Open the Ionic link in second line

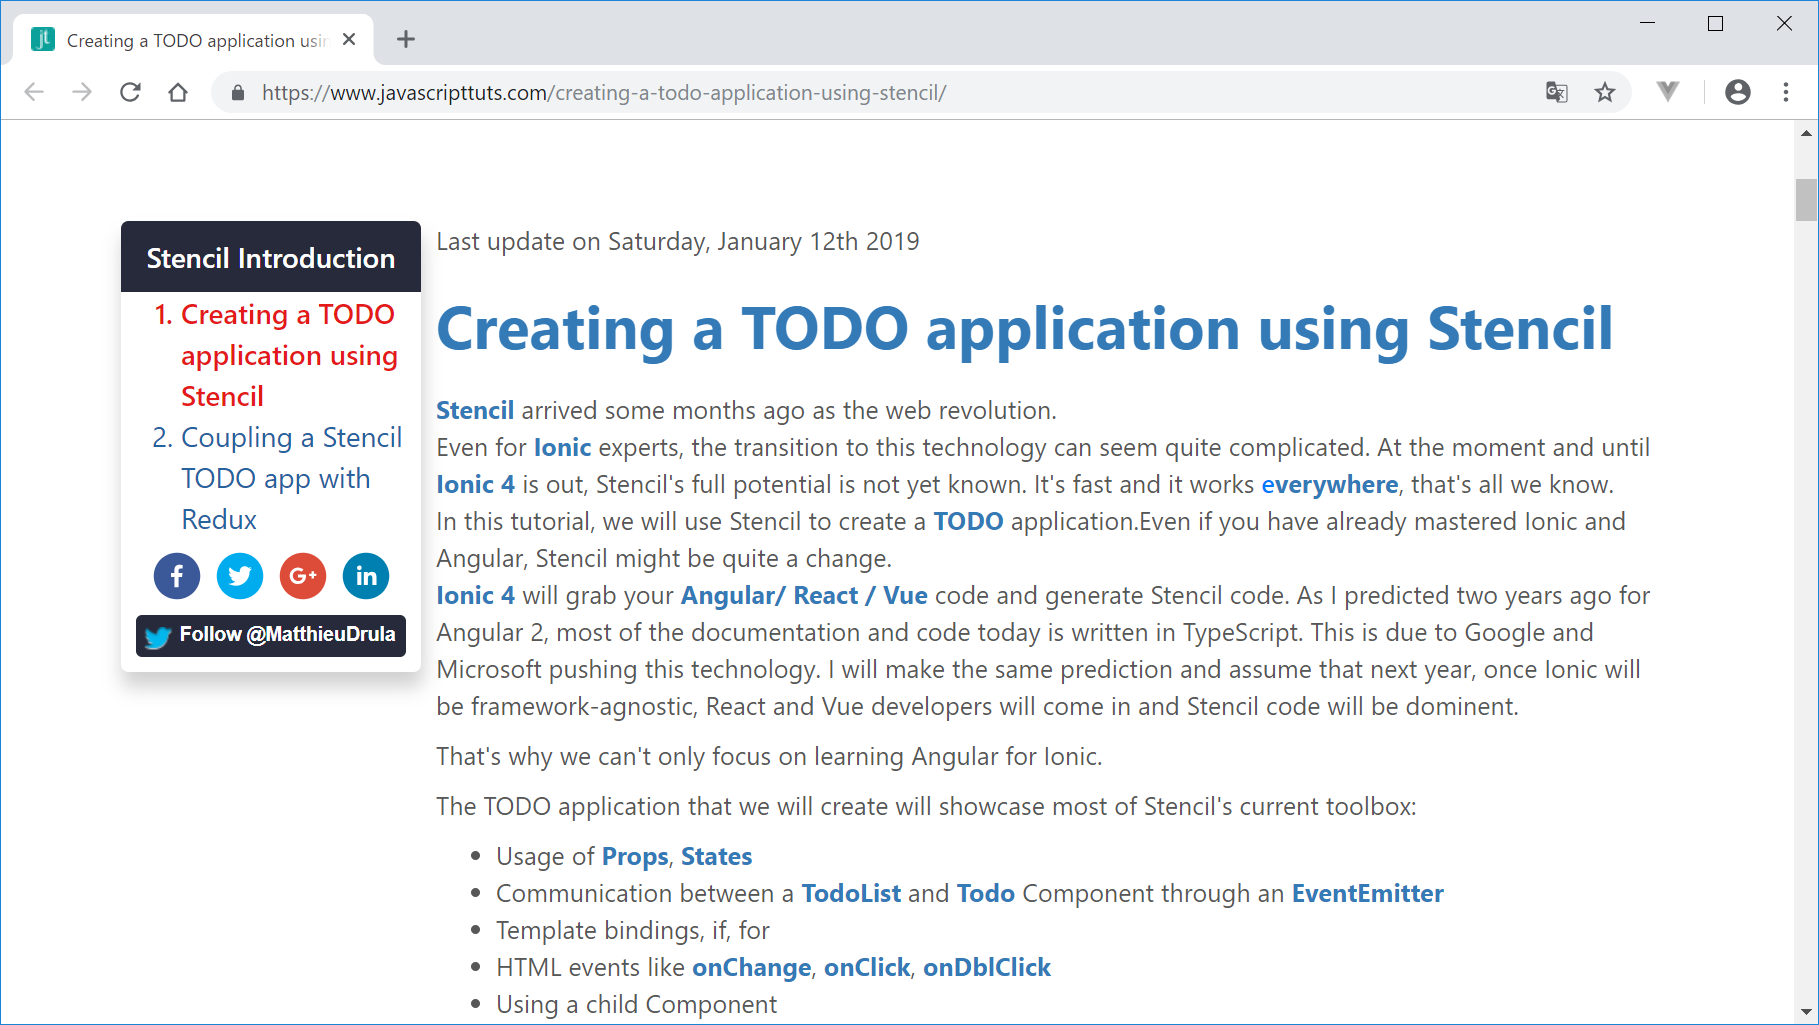pyautogui.click(x=562, y=447)
